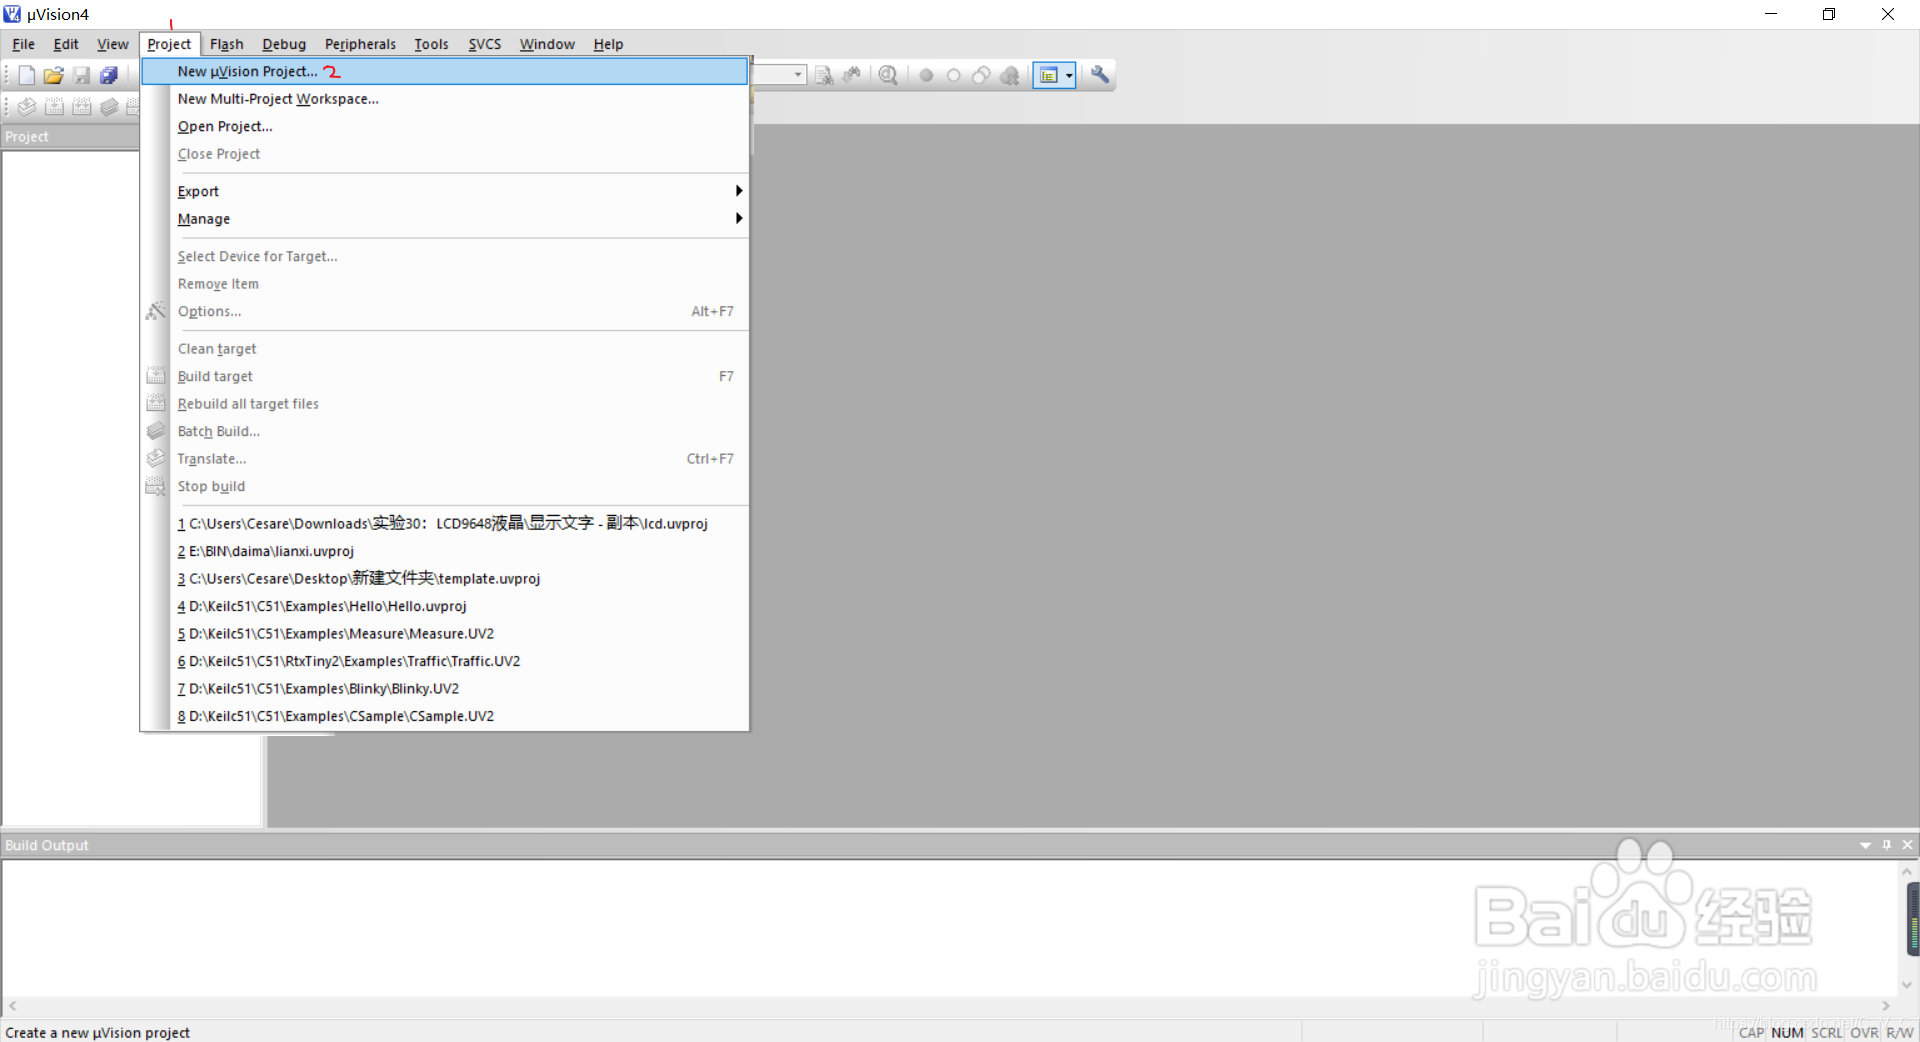Click the Window layout toolbar icon
Screen dimensions: 1920x1042
[1048, 75]
